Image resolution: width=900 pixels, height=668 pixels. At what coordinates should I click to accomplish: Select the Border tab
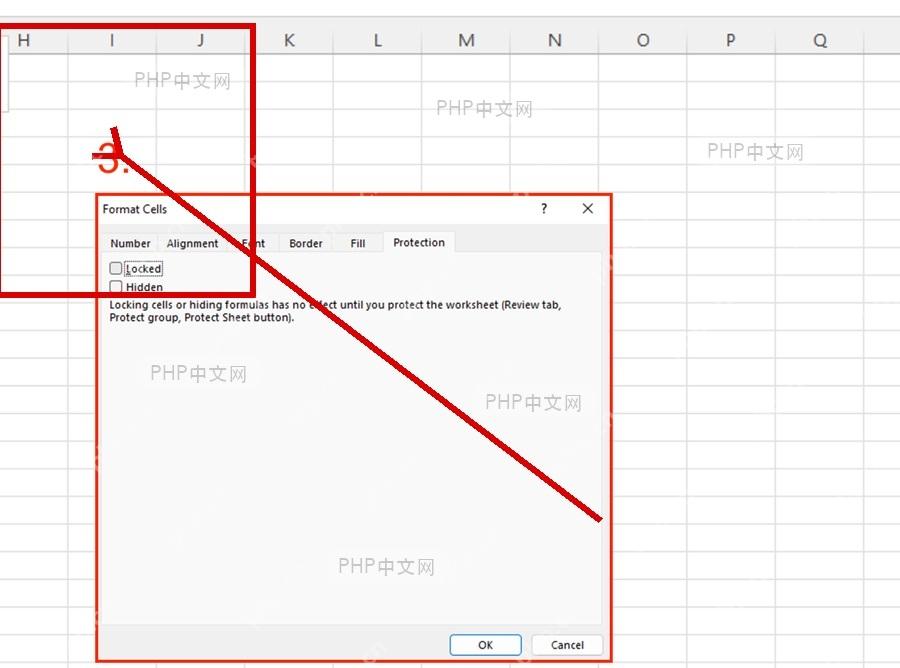pyautogui.click(x=306, y=243)
